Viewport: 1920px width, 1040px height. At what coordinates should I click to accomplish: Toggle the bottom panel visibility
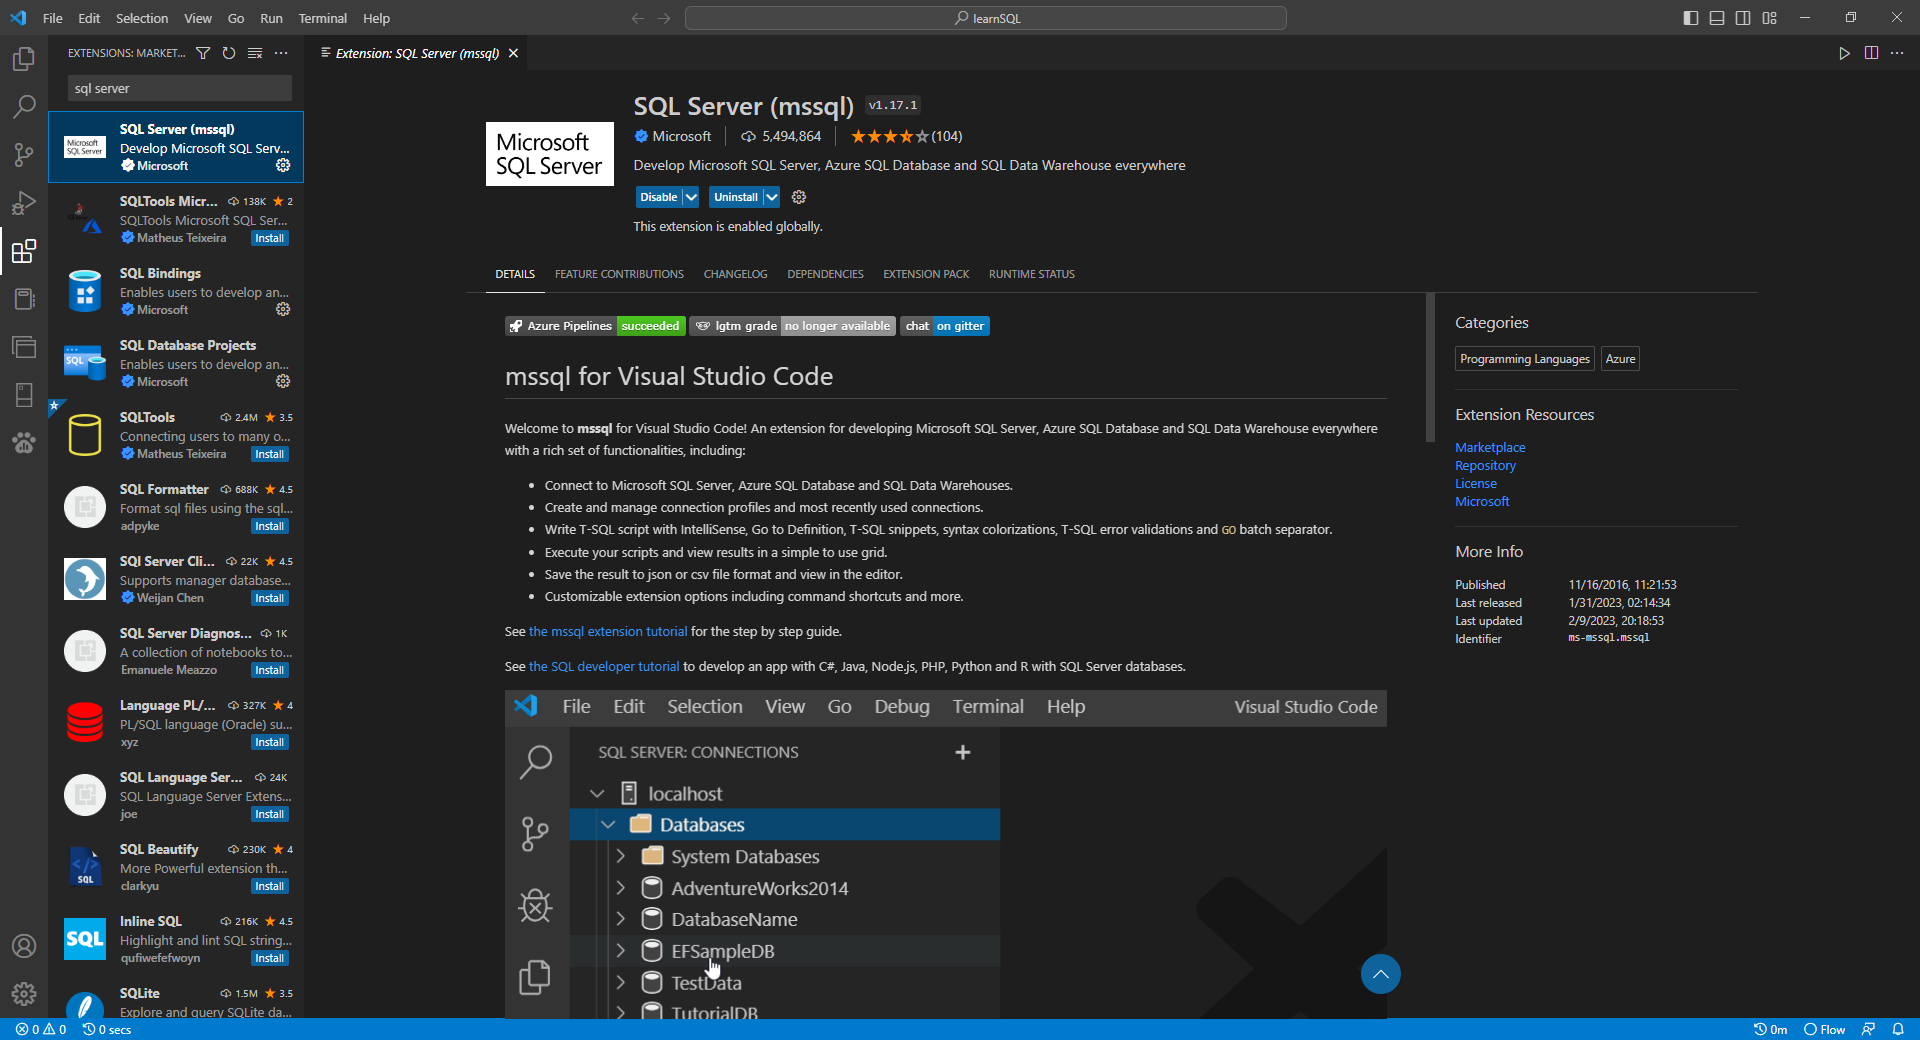1716,17
